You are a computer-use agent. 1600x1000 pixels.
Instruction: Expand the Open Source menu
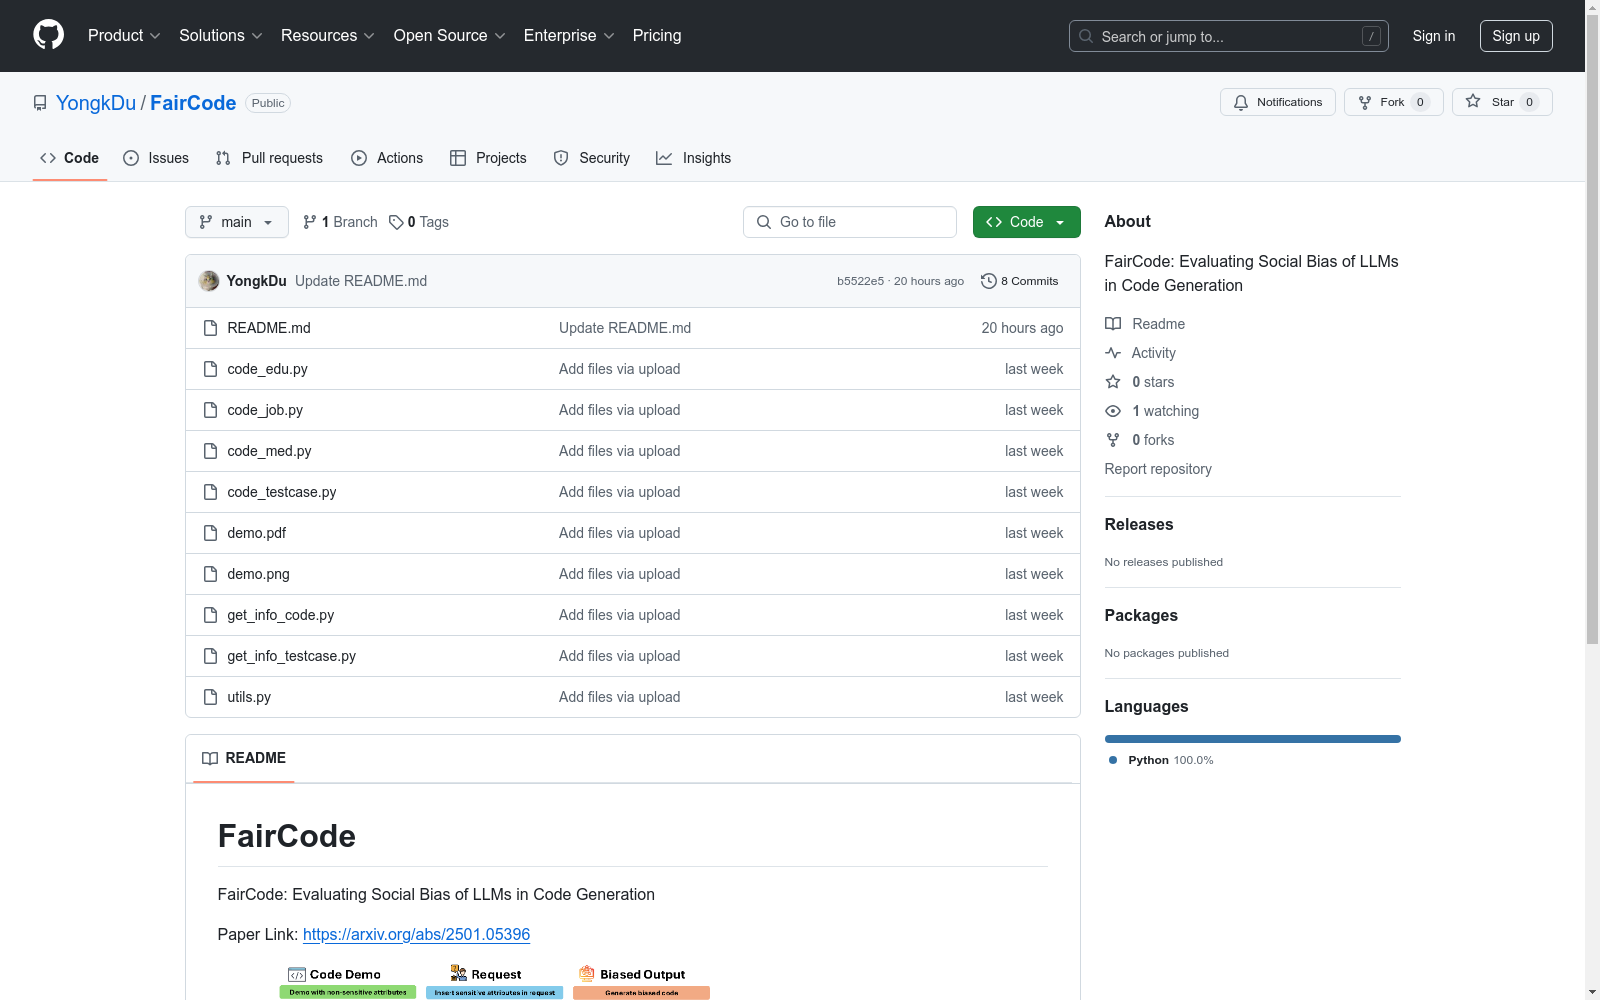tap(450, 36)
